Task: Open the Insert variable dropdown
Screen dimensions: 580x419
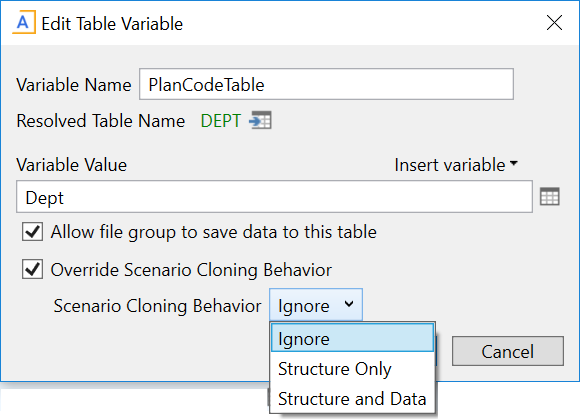Action: (456, 165)
